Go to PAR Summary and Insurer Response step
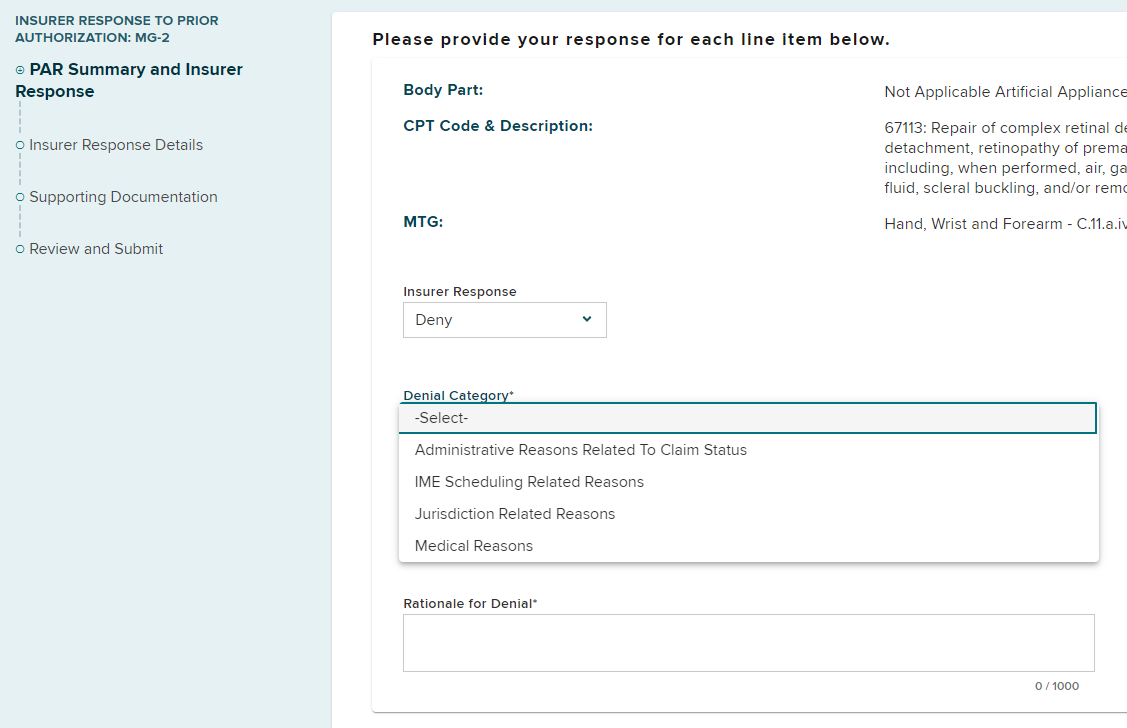This screenshot has height=728, width=1127. 129,80
